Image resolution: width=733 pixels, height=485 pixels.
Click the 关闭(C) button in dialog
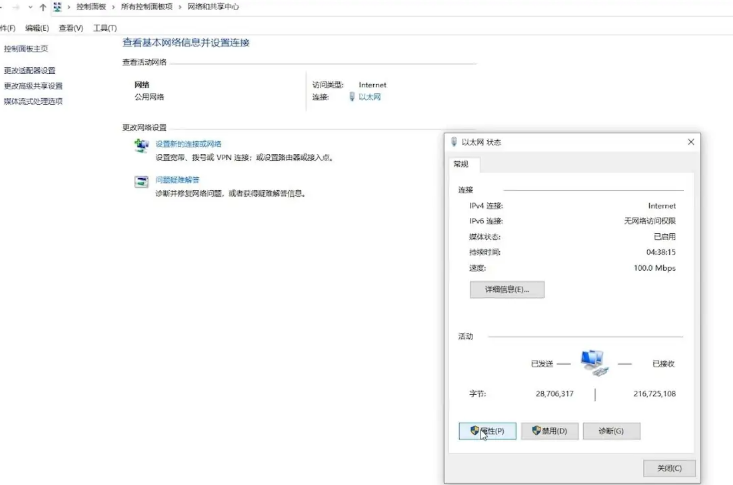tap(669, 468)
